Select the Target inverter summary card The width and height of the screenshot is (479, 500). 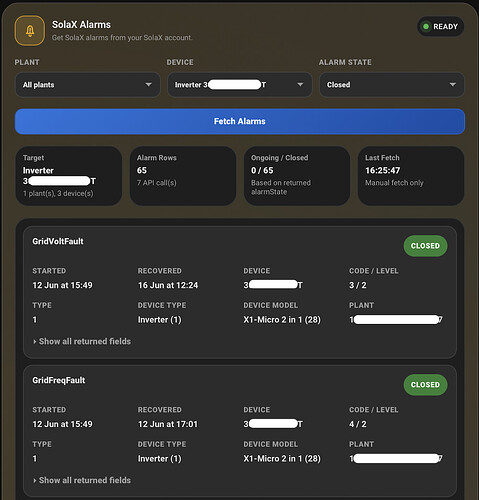click(69, 176)
